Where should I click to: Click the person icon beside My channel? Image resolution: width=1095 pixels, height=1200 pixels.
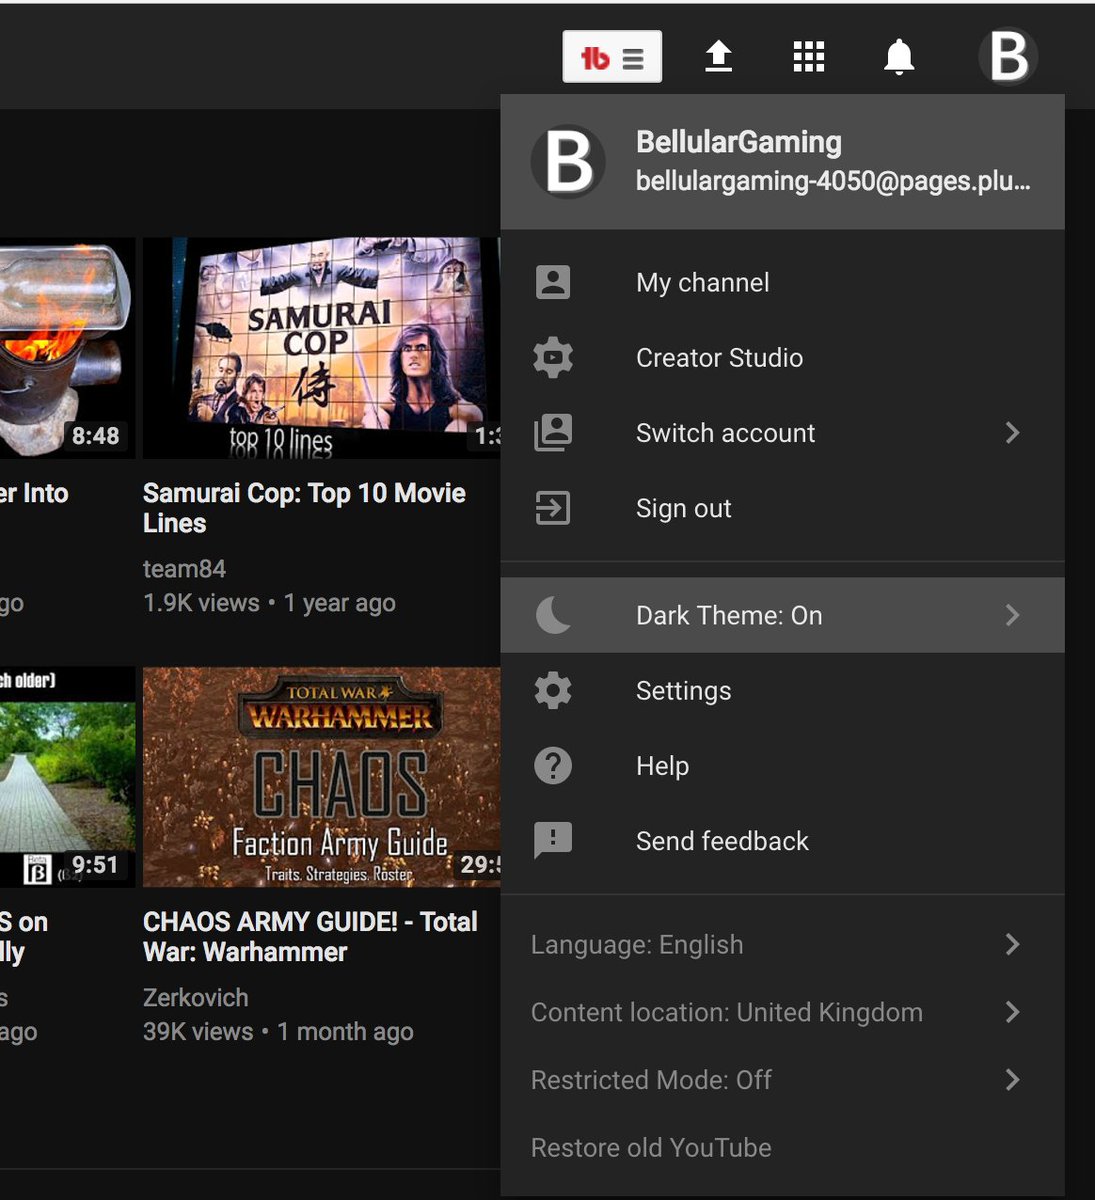[x=553, y=282]
